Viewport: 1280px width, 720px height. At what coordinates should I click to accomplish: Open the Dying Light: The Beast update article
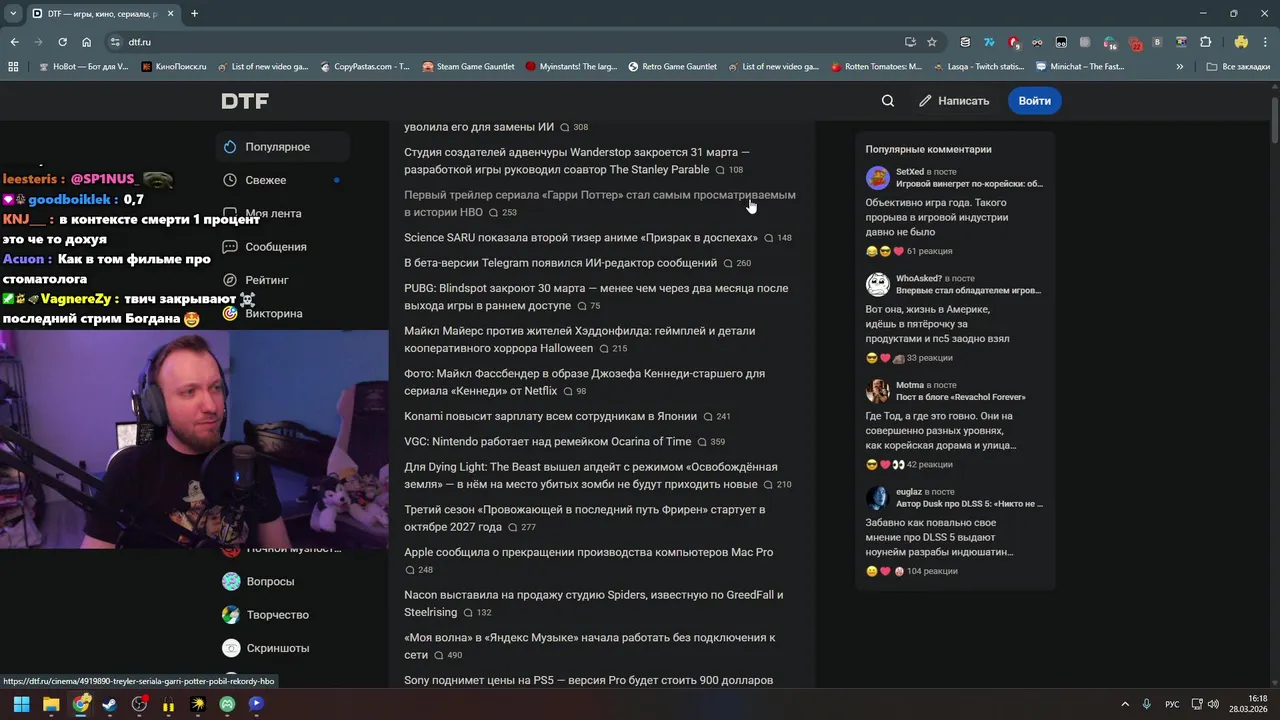[x=590, y=475]
